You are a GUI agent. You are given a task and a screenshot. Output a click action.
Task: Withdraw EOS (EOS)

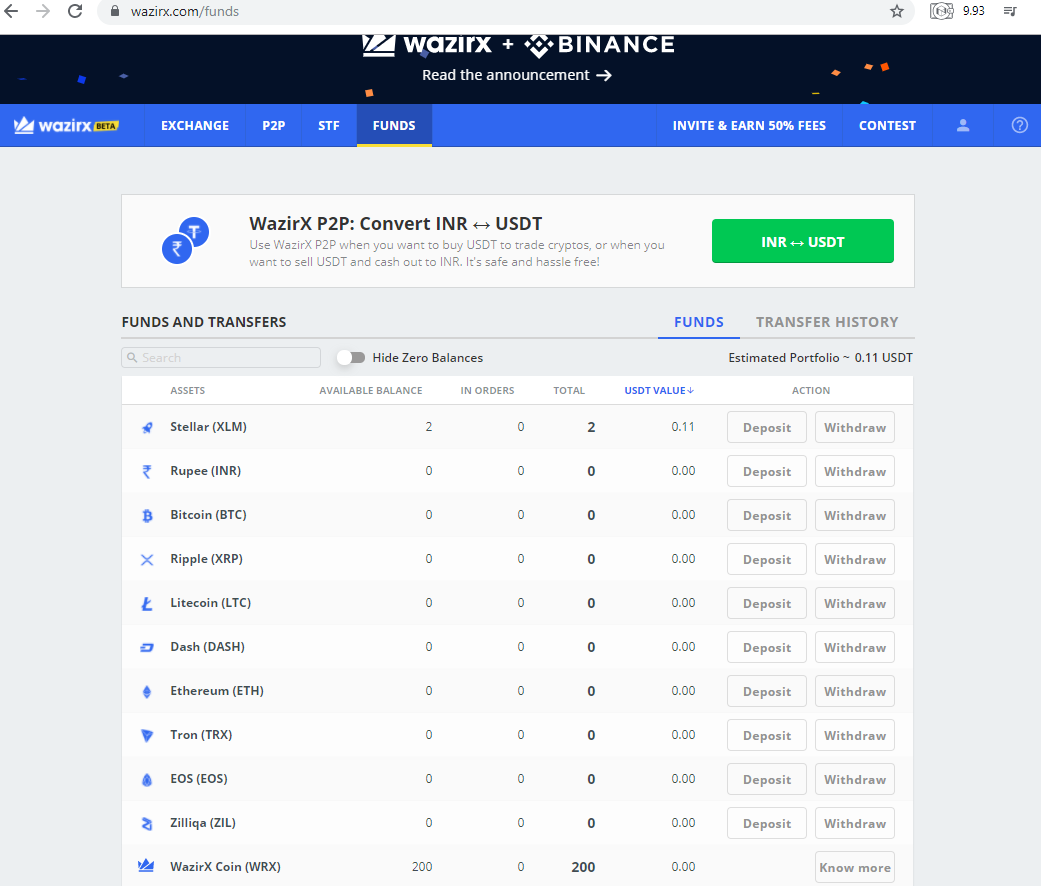[x=854, y=779]
